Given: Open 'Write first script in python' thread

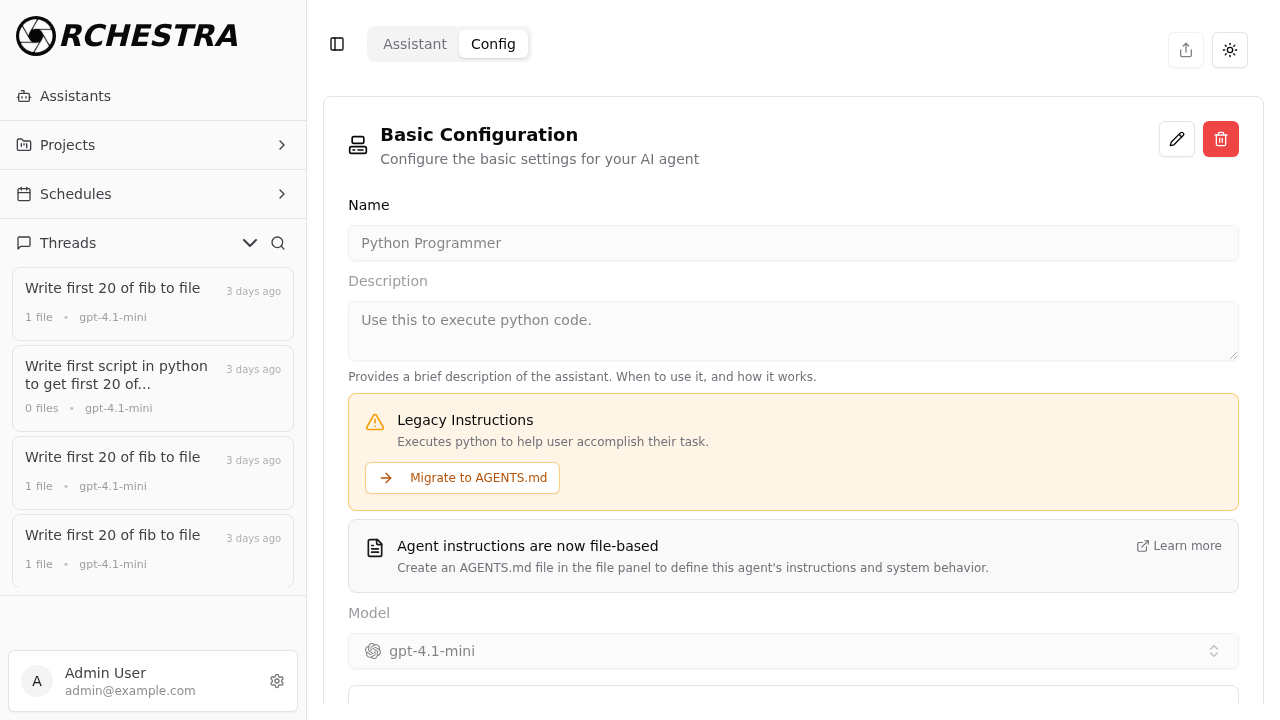Looking at the screenshot, I should click(x=153, y=388).
